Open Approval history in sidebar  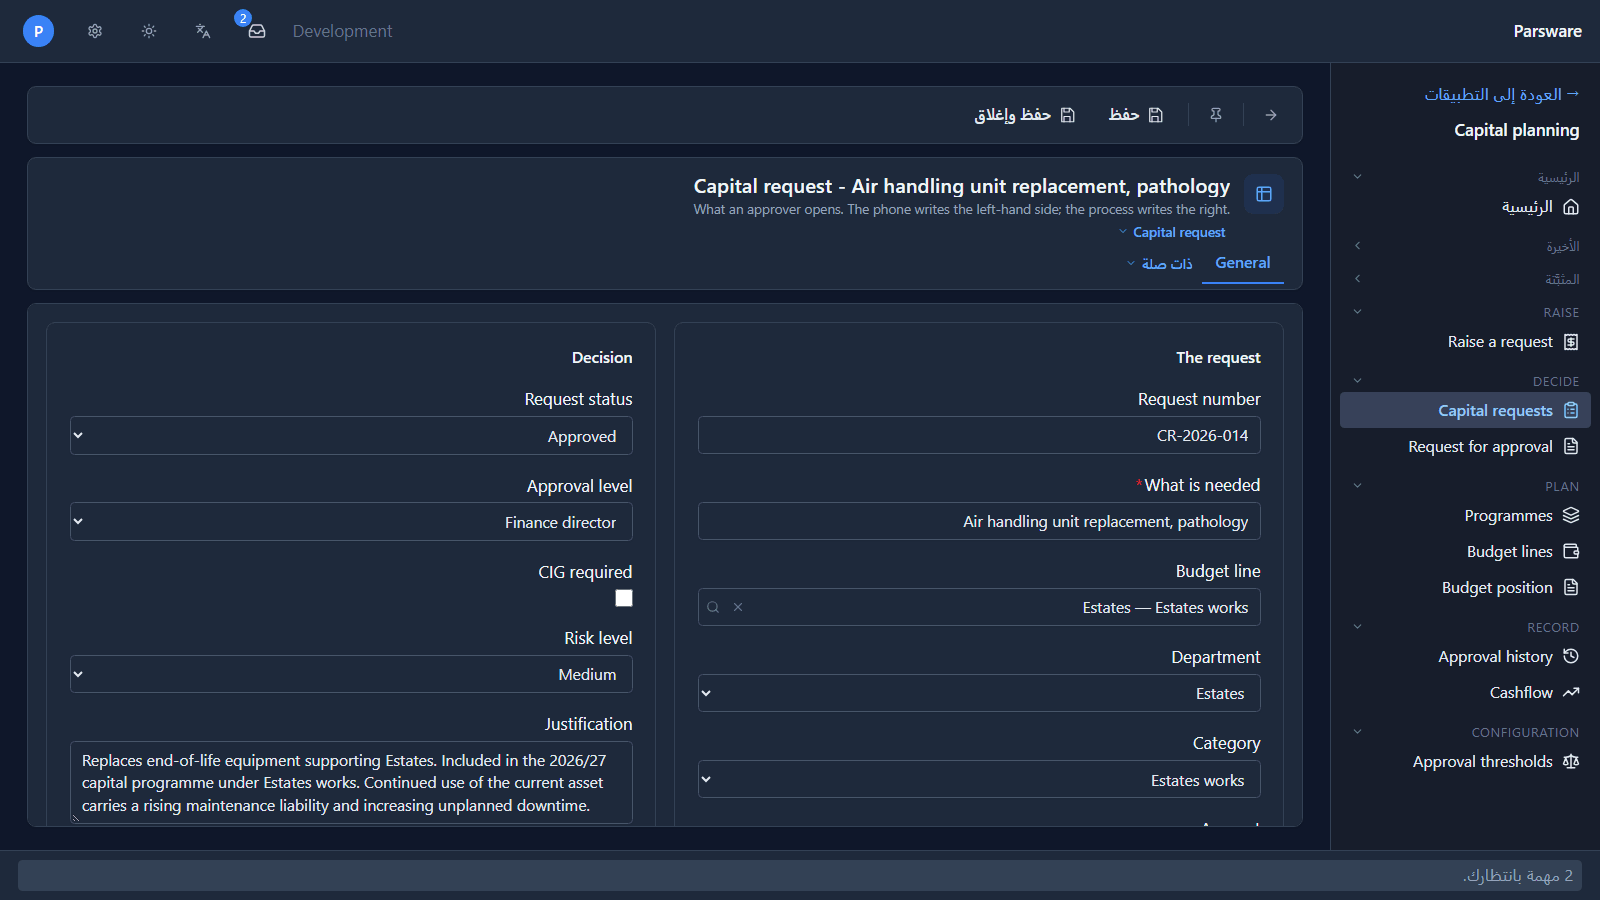(1465, 656)
